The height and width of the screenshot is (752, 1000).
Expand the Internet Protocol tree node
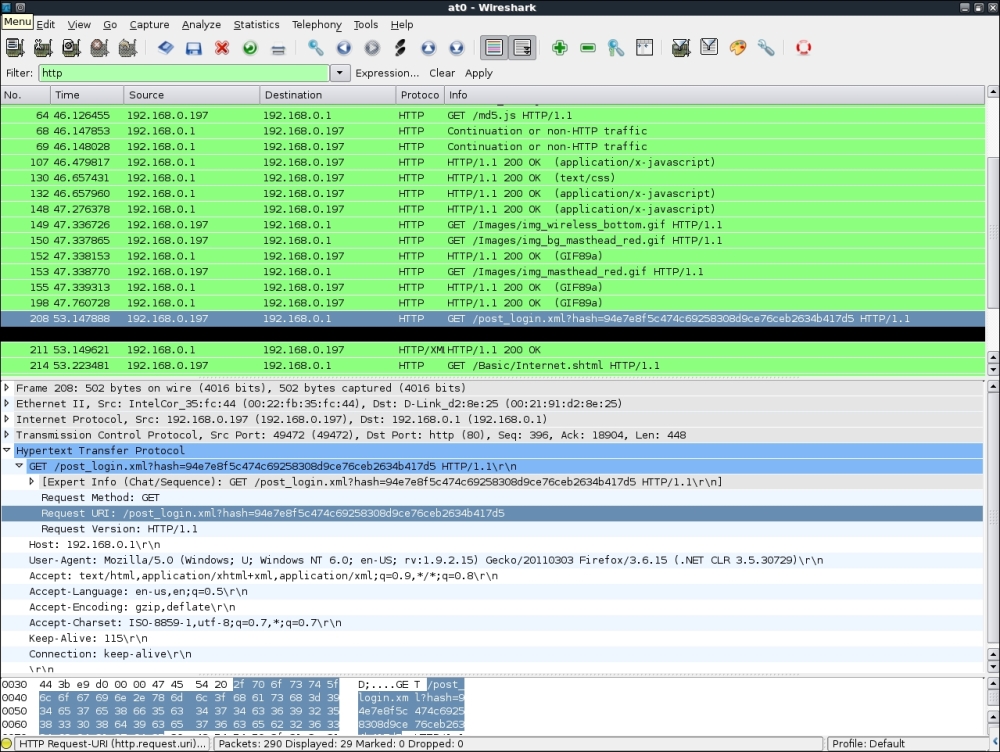[7, 419]
